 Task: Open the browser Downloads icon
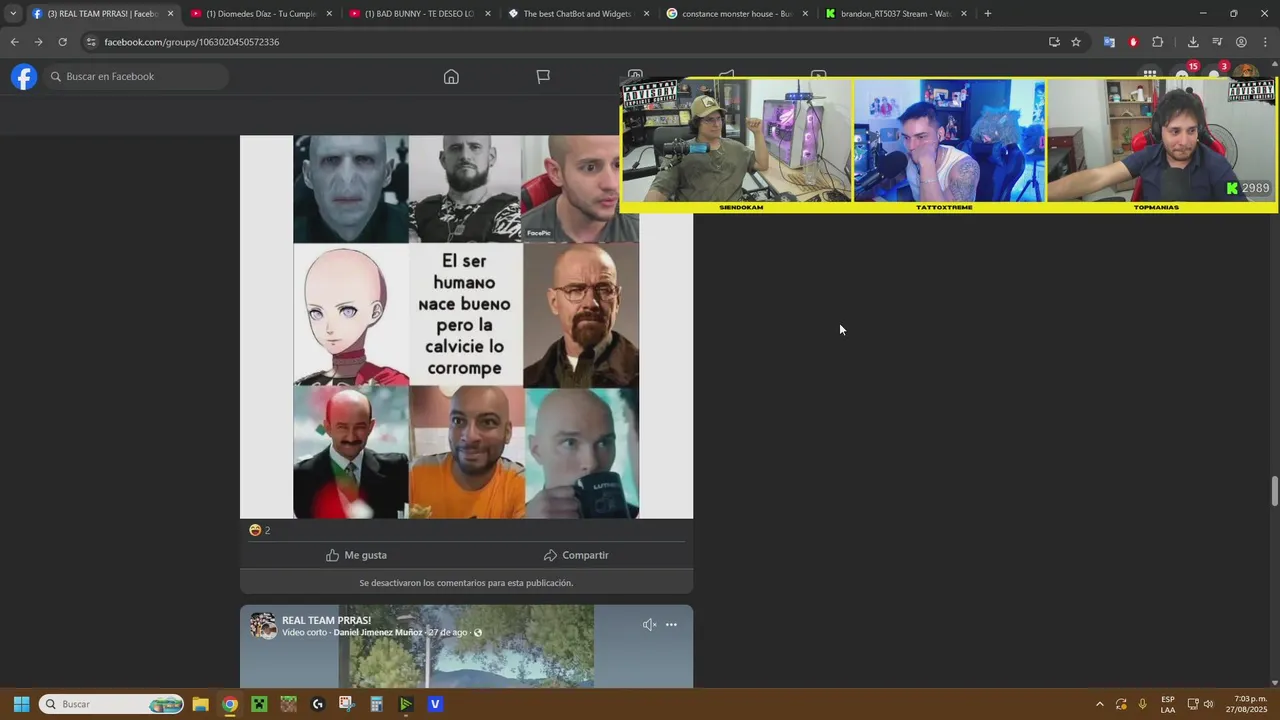pyautogui.click(x=1193, y=42)
